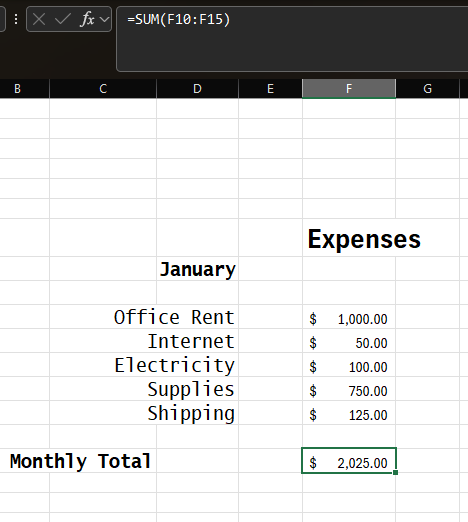
Task: Open the three-dot name box options handle
Action: click(x=16, y=19)
